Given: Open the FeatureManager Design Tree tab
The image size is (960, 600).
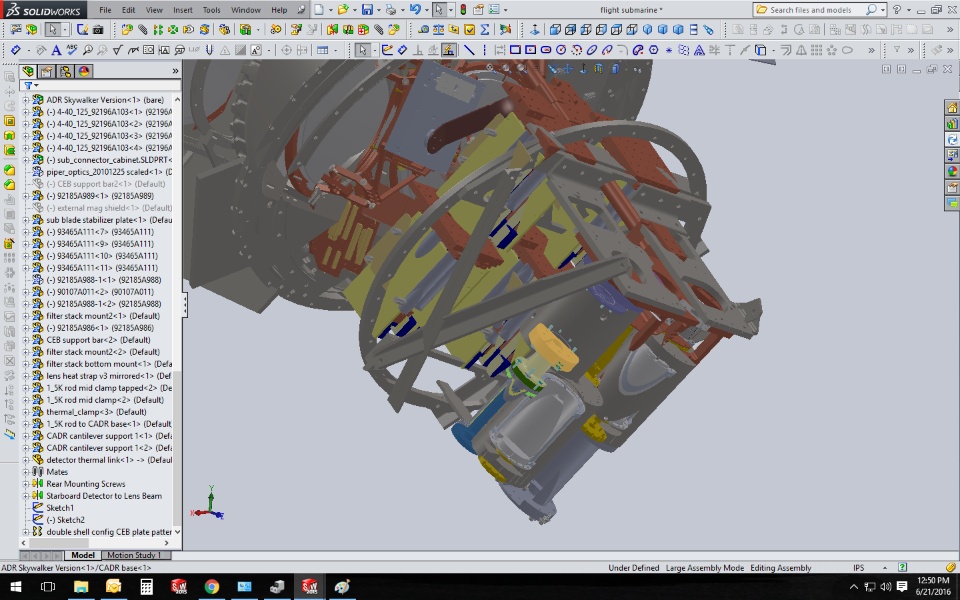Looking at the screenshot, I should click(28, 72).
